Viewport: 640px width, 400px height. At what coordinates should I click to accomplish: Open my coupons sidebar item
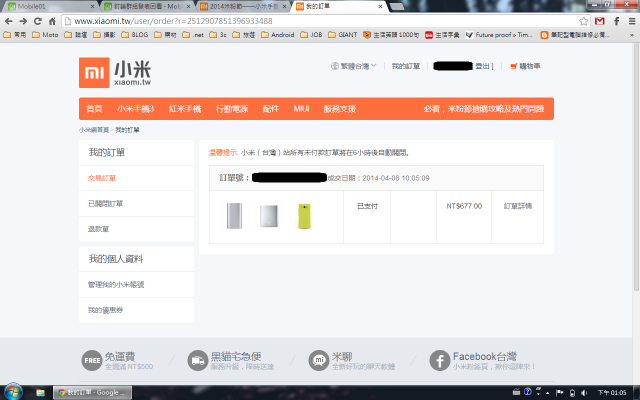[x=105, y=311]
